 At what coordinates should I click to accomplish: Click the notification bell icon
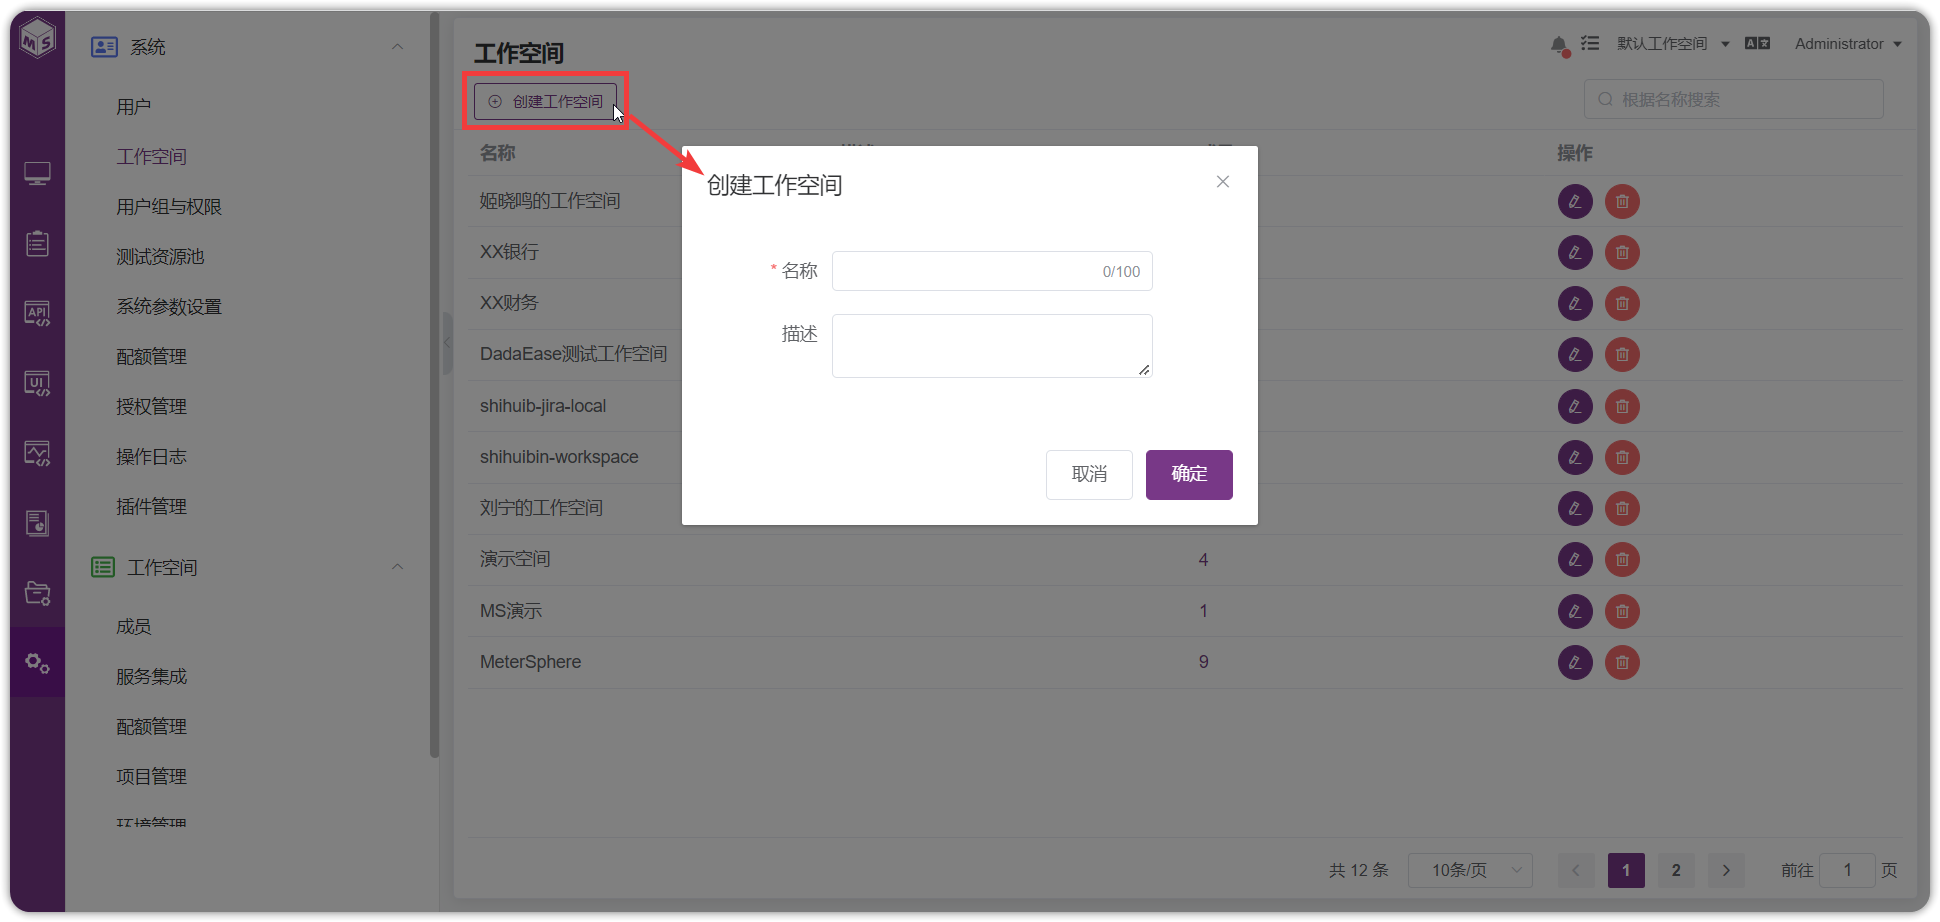[x=1559, y=45]
